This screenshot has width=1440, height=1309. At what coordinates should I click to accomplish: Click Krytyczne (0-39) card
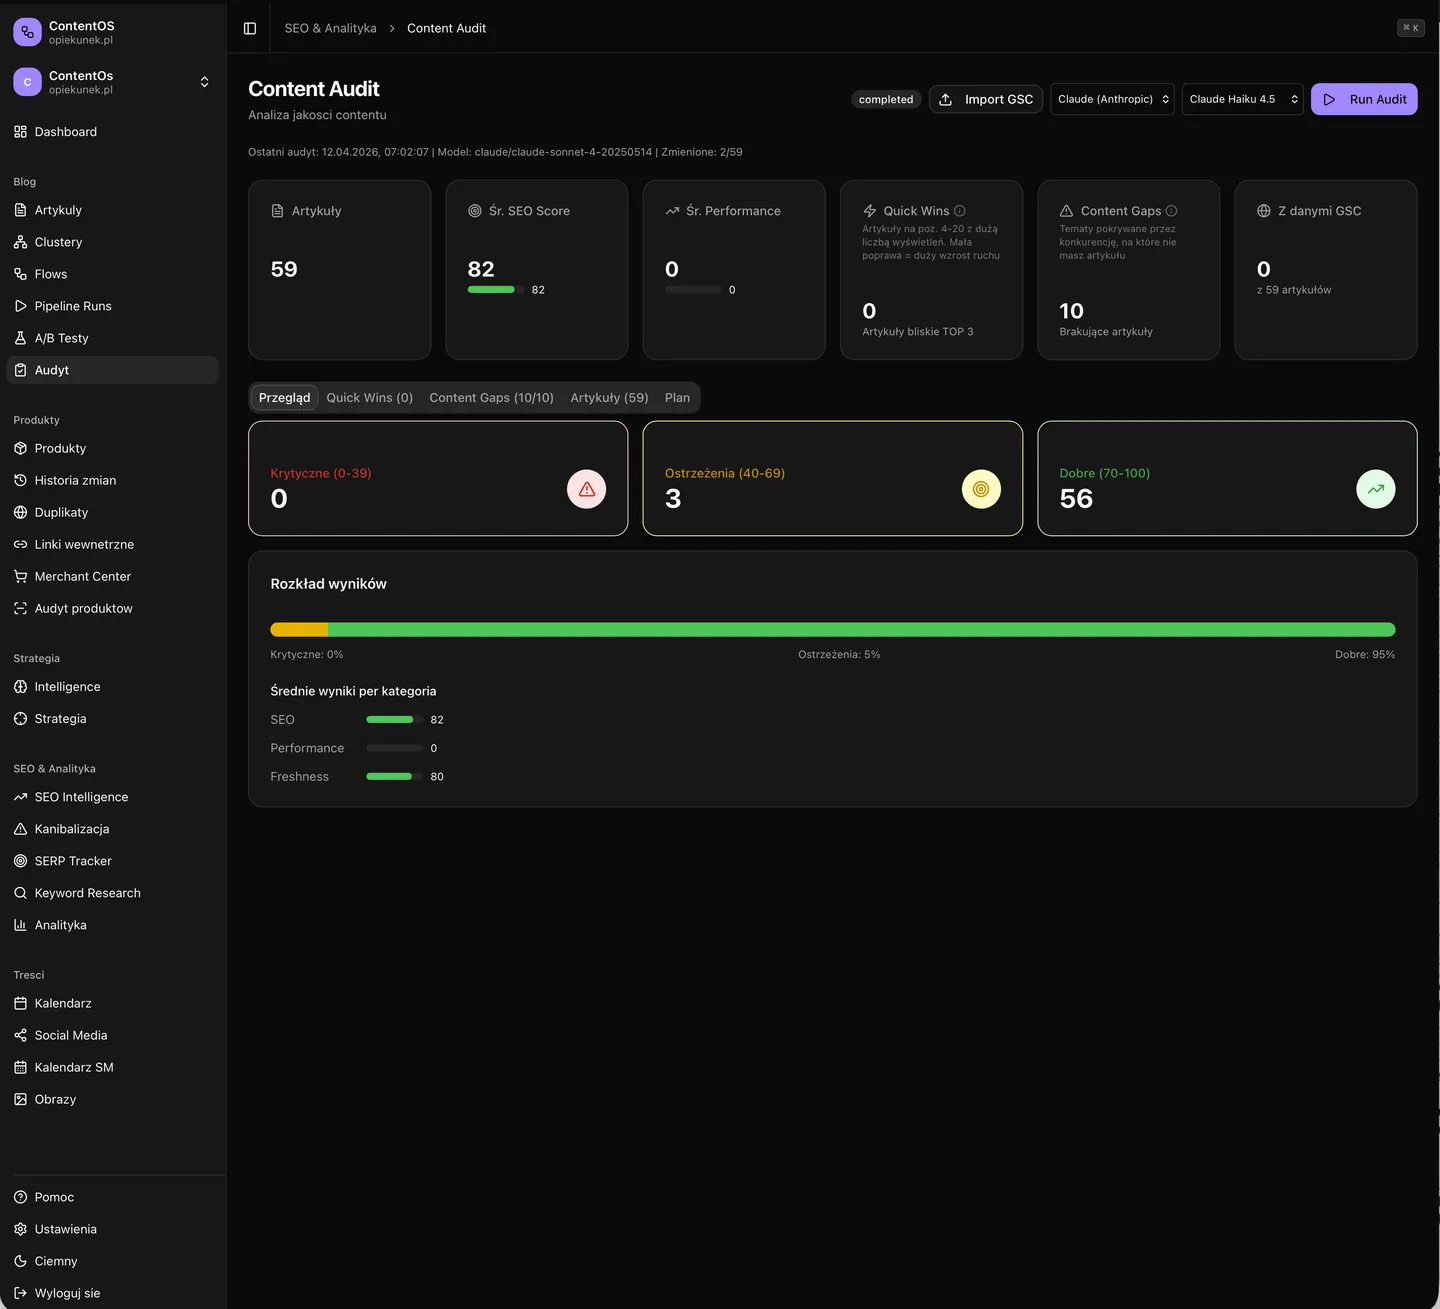pos(438,478)
